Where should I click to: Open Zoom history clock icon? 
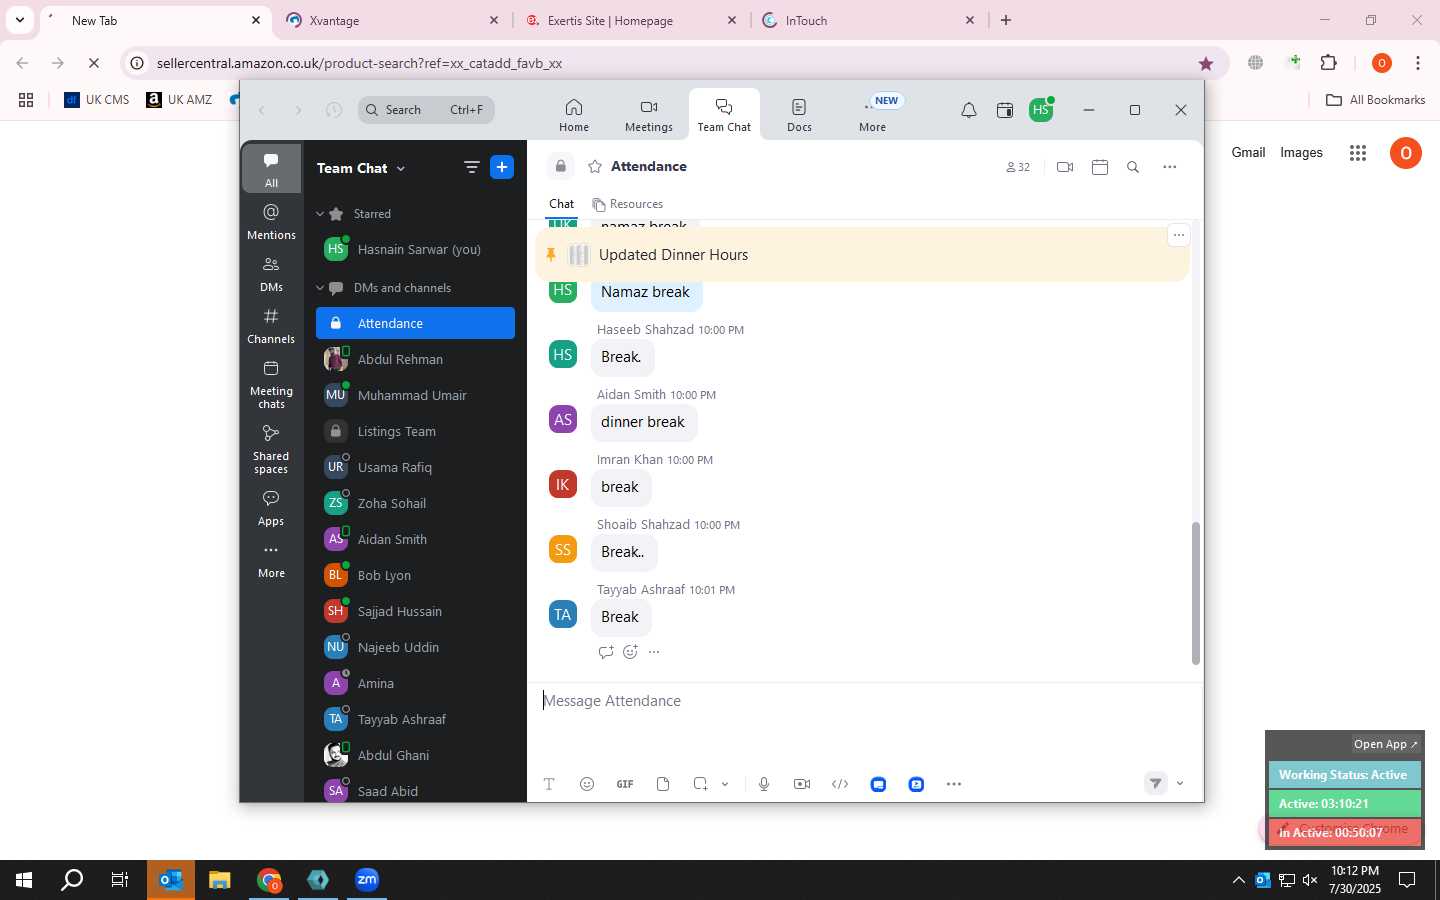(334, 110)
